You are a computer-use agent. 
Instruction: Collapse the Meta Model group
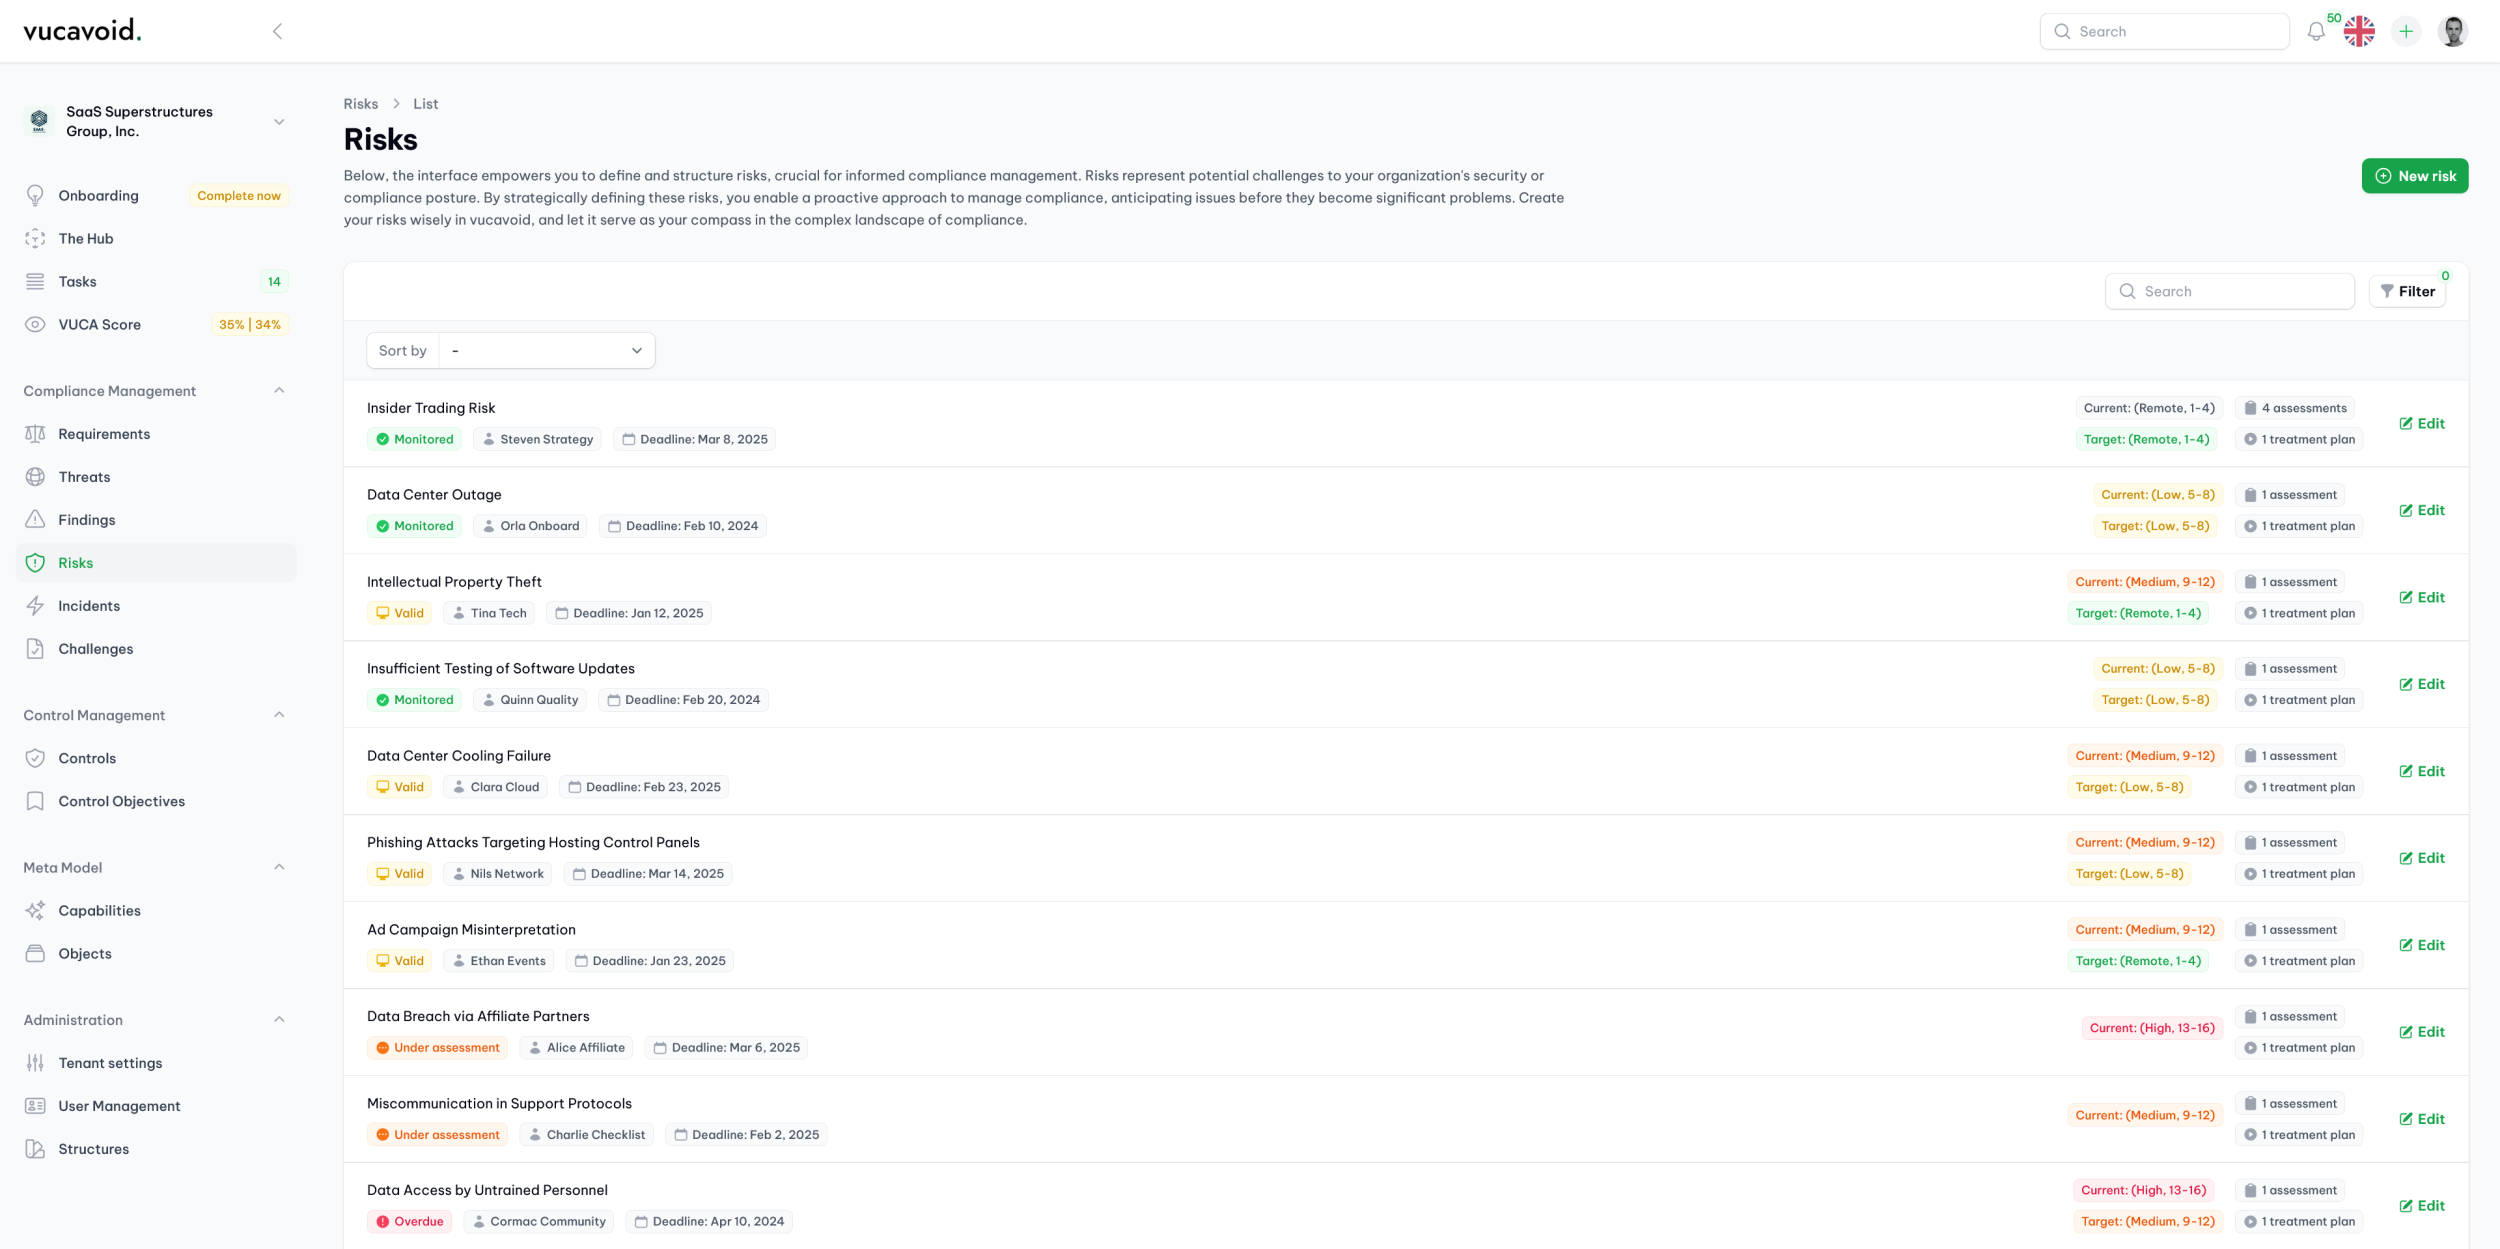tap(279, 867)
